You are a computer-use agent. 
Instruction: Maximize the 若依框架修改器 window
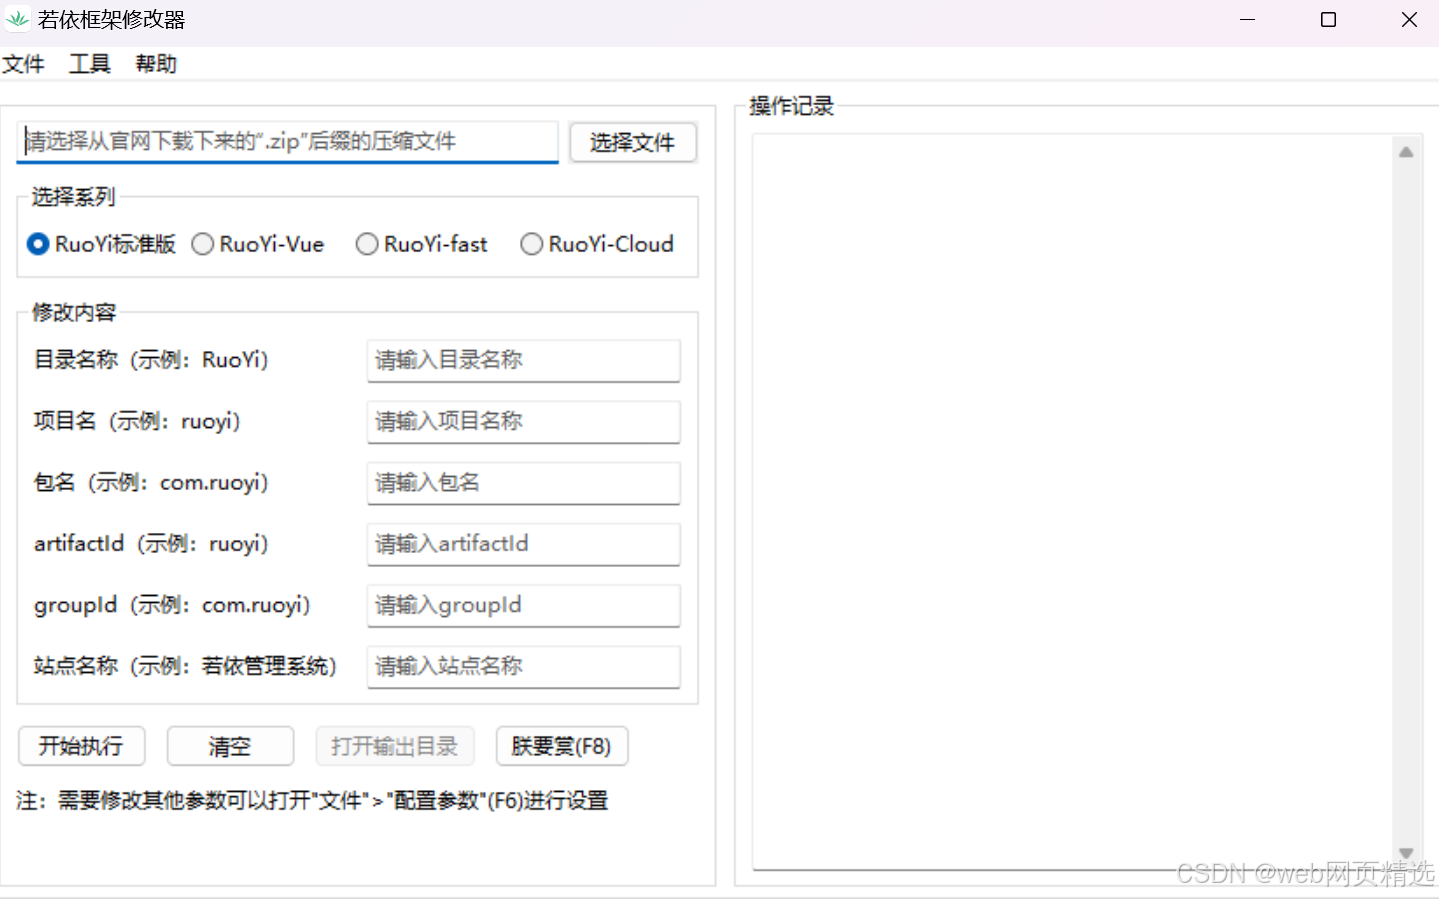tap(1328, 20)
